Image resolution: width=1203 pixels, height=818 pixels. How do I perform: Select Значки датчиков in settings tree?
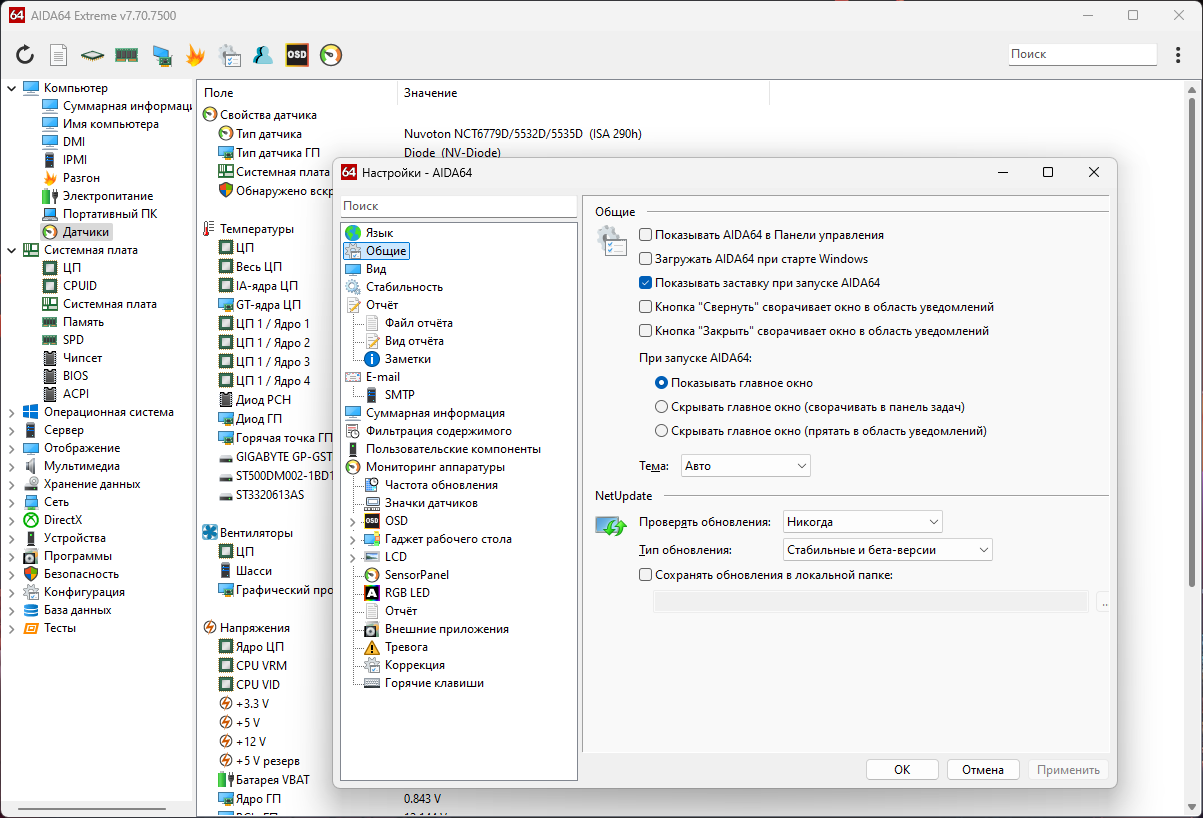click(x=431, y=503)
